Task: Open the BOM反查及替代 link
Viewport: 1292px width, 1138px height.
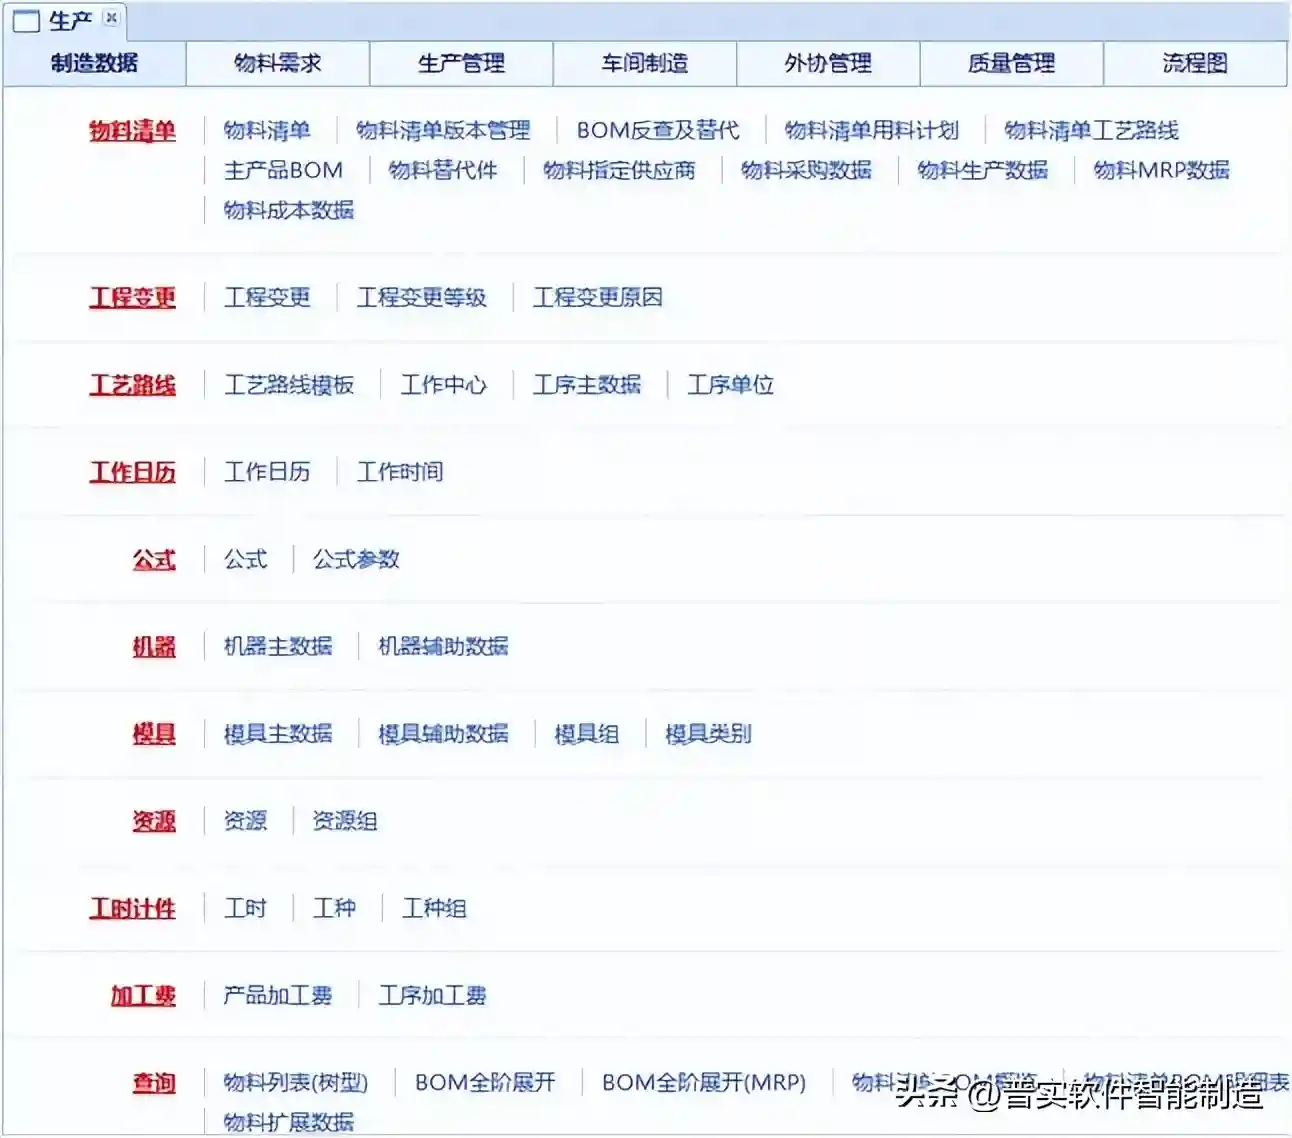Action: (657, 131)
